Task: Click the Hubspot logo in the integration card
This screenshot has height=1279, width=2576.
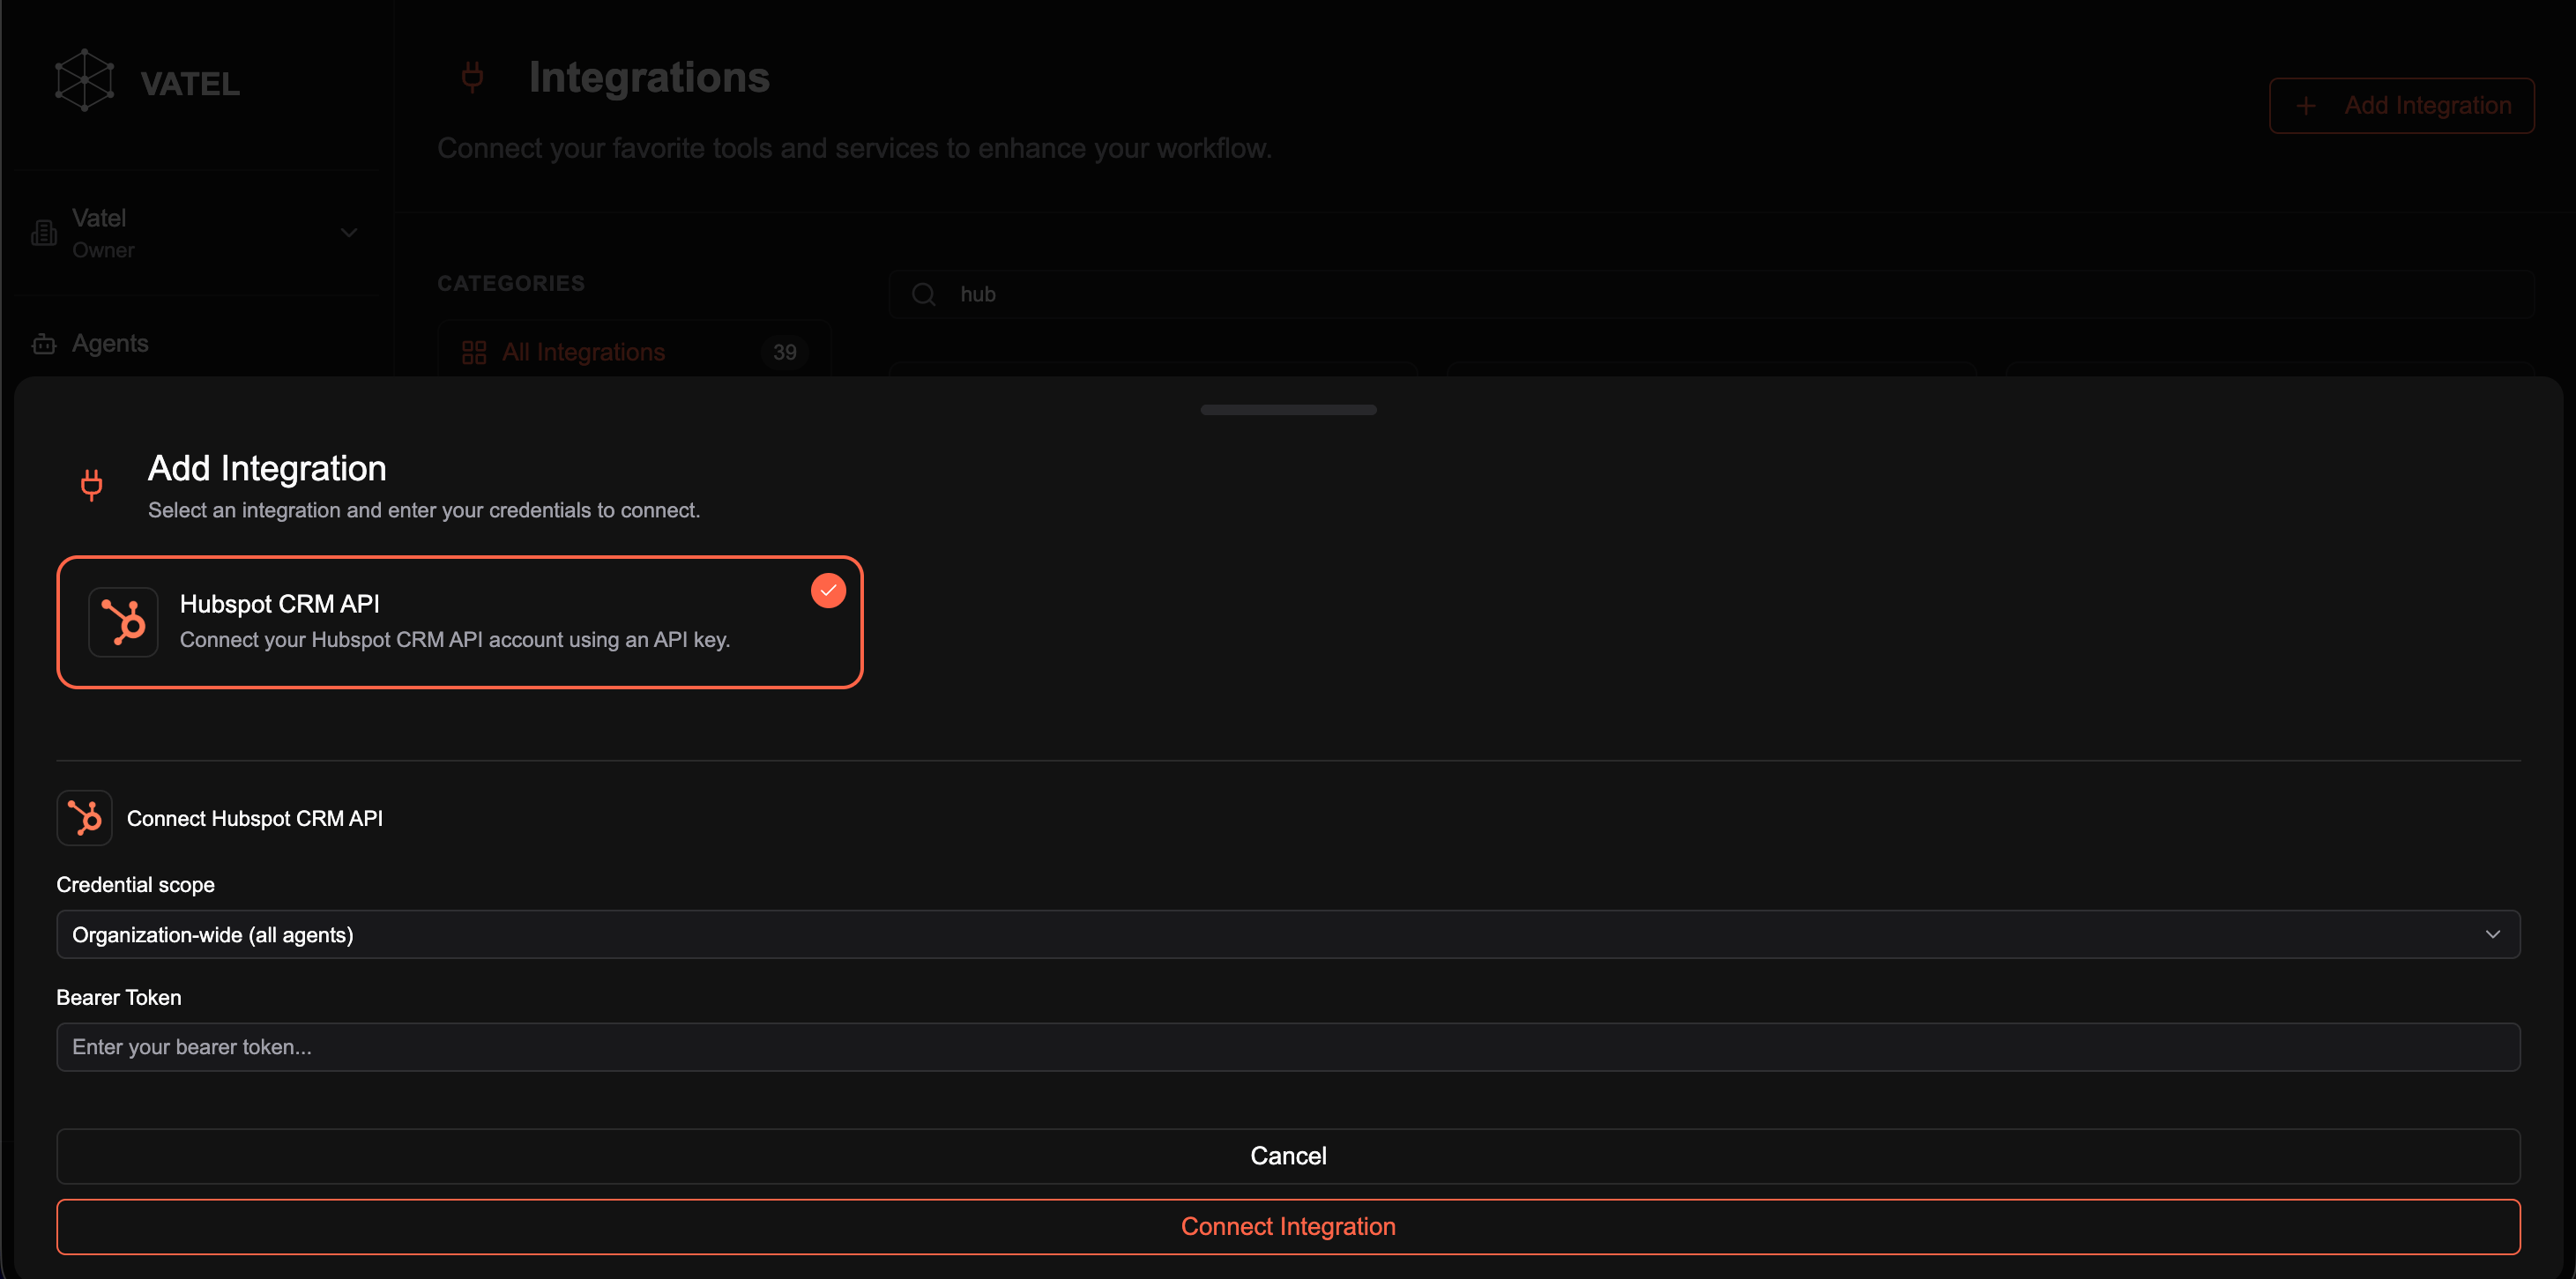Action: click(x=123, y=622)
